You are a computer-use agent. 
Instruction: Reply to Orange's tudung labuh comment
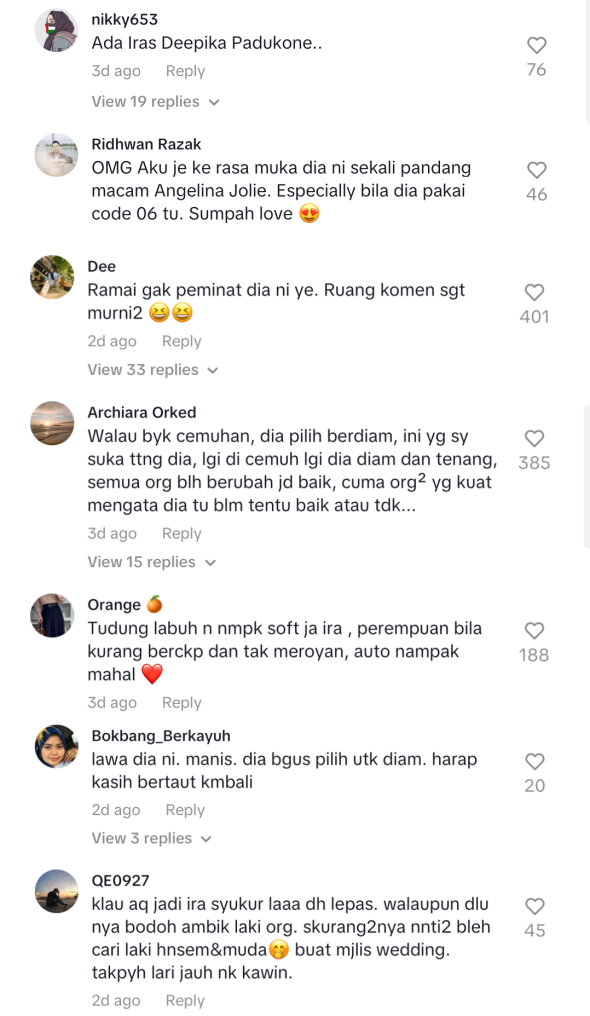point(181,703)
